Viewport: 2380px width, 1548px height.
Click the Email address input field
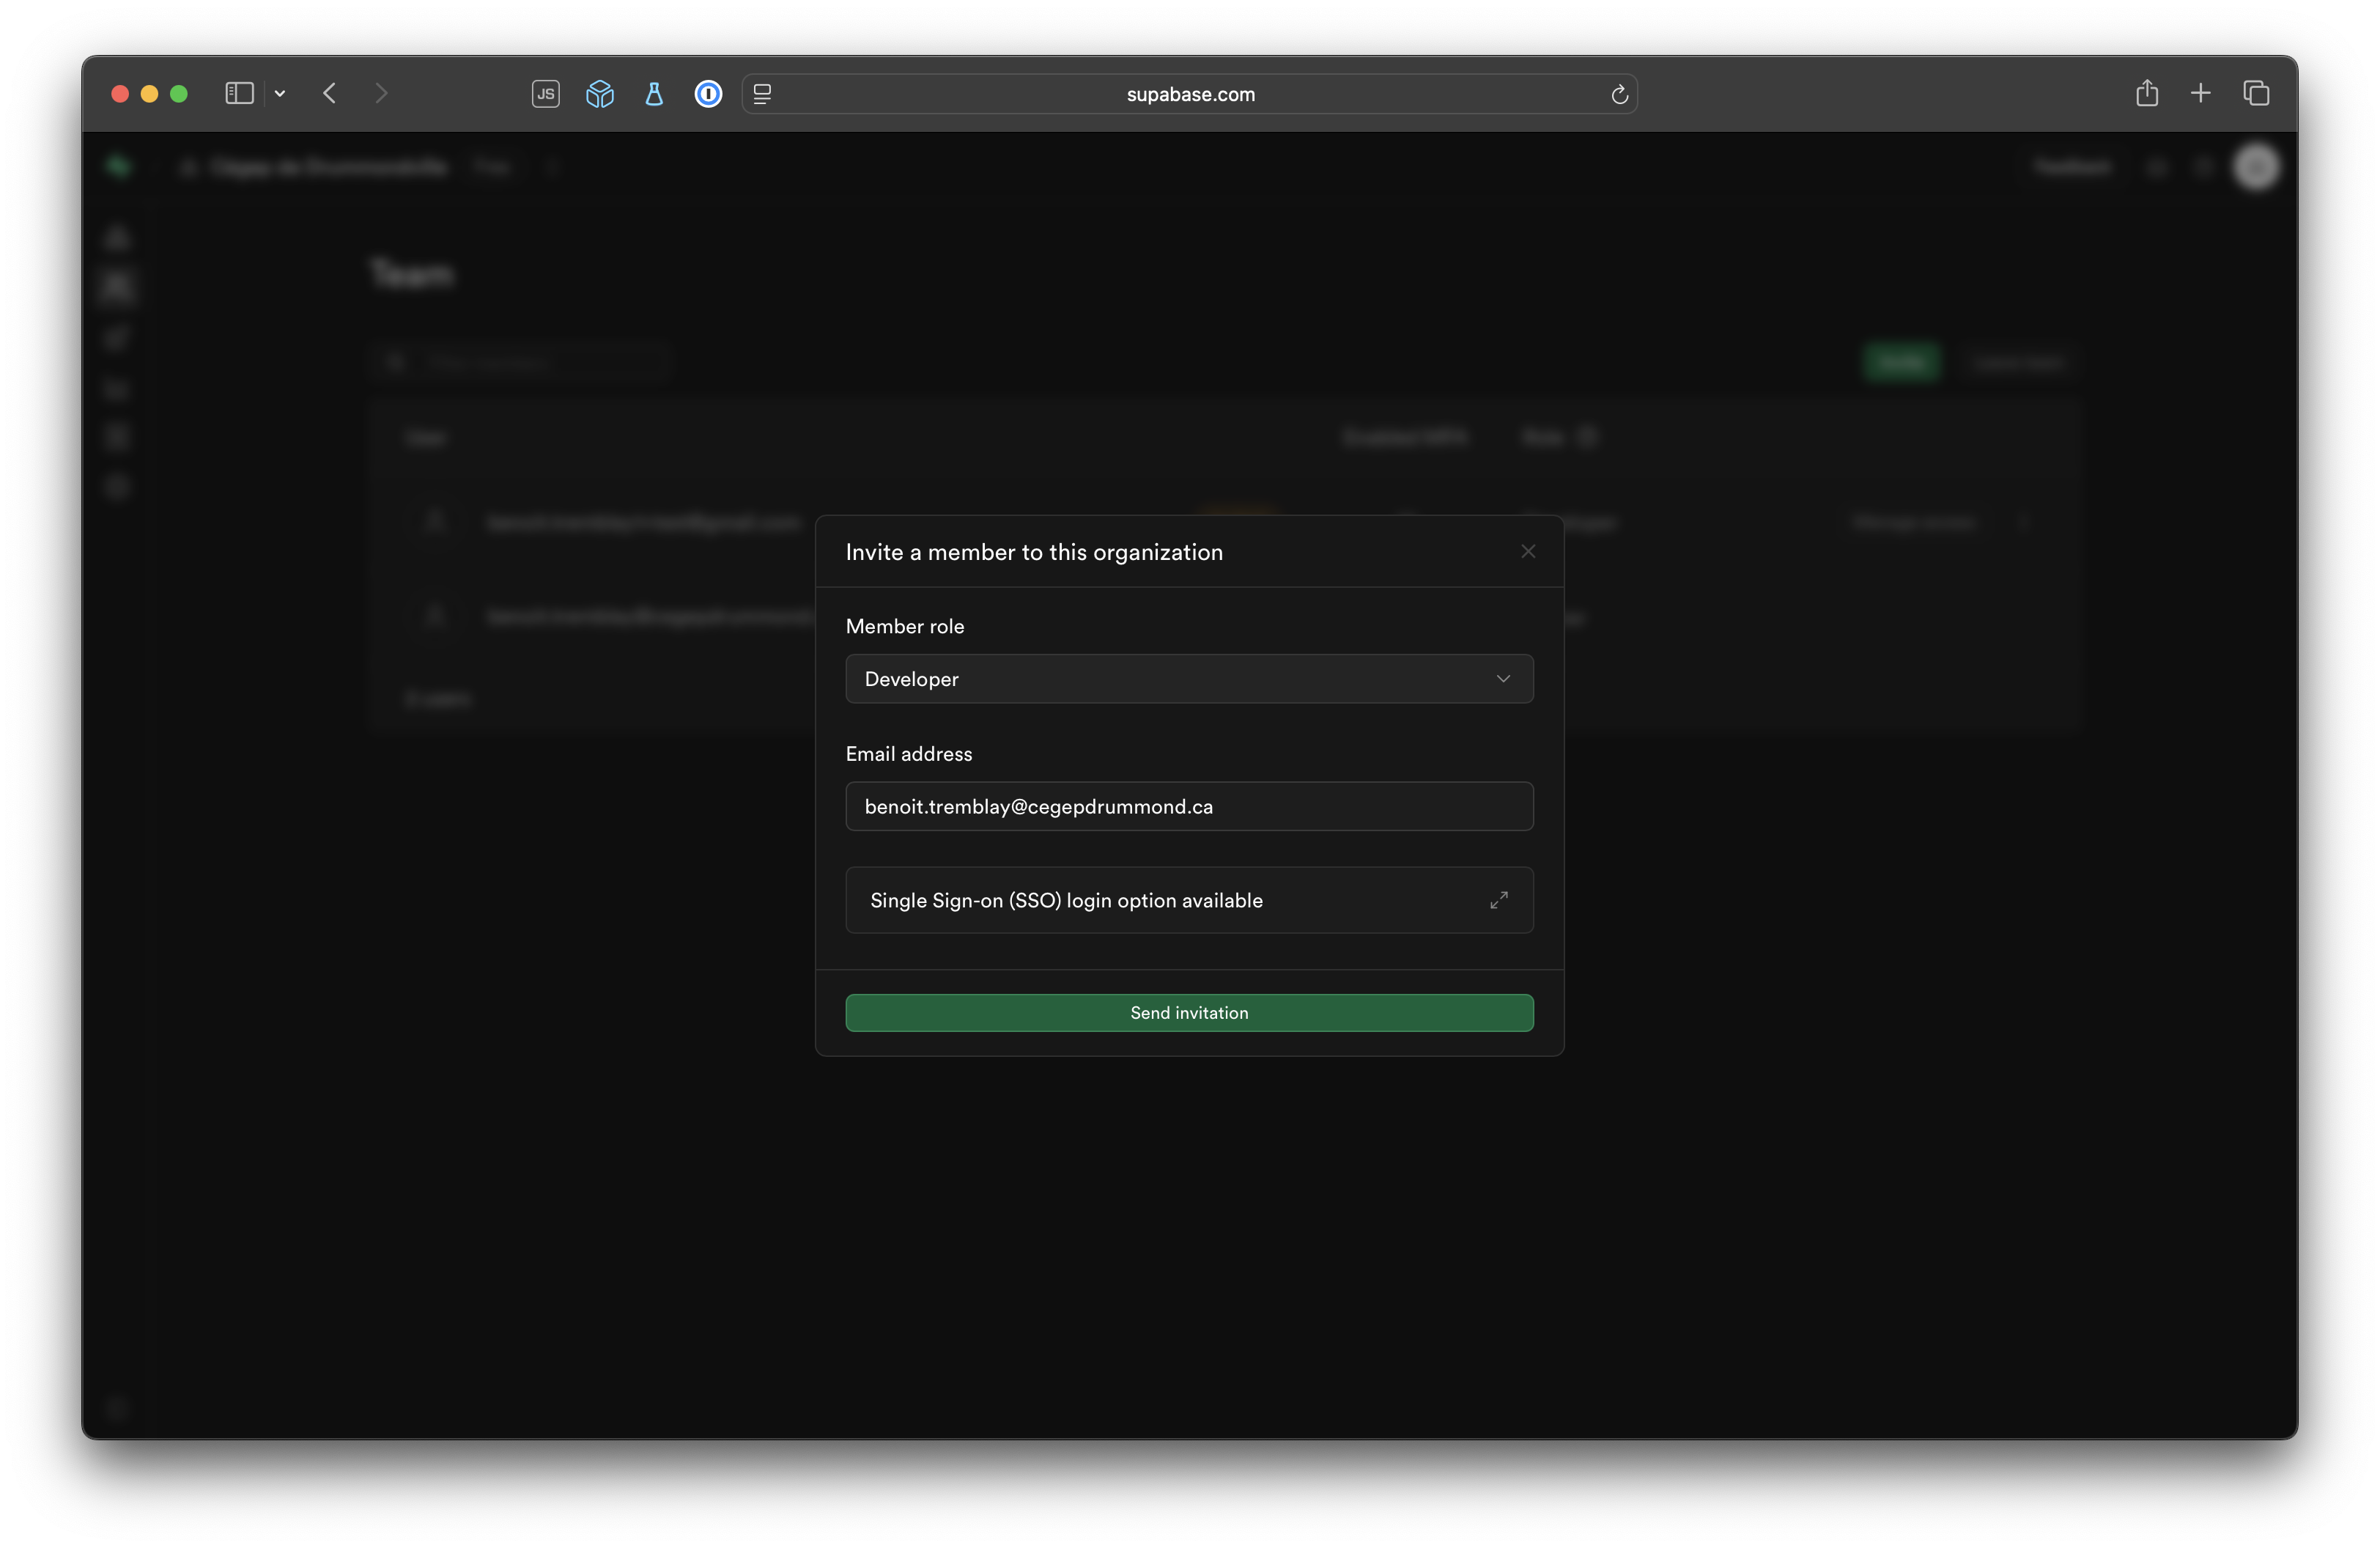1189,806
